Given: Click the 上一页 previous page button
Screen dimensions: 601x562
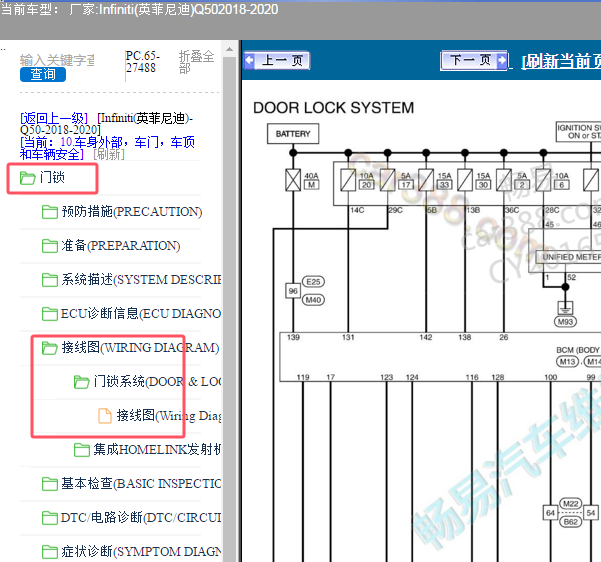Looking at the screenshot, I should pos(277,61).
